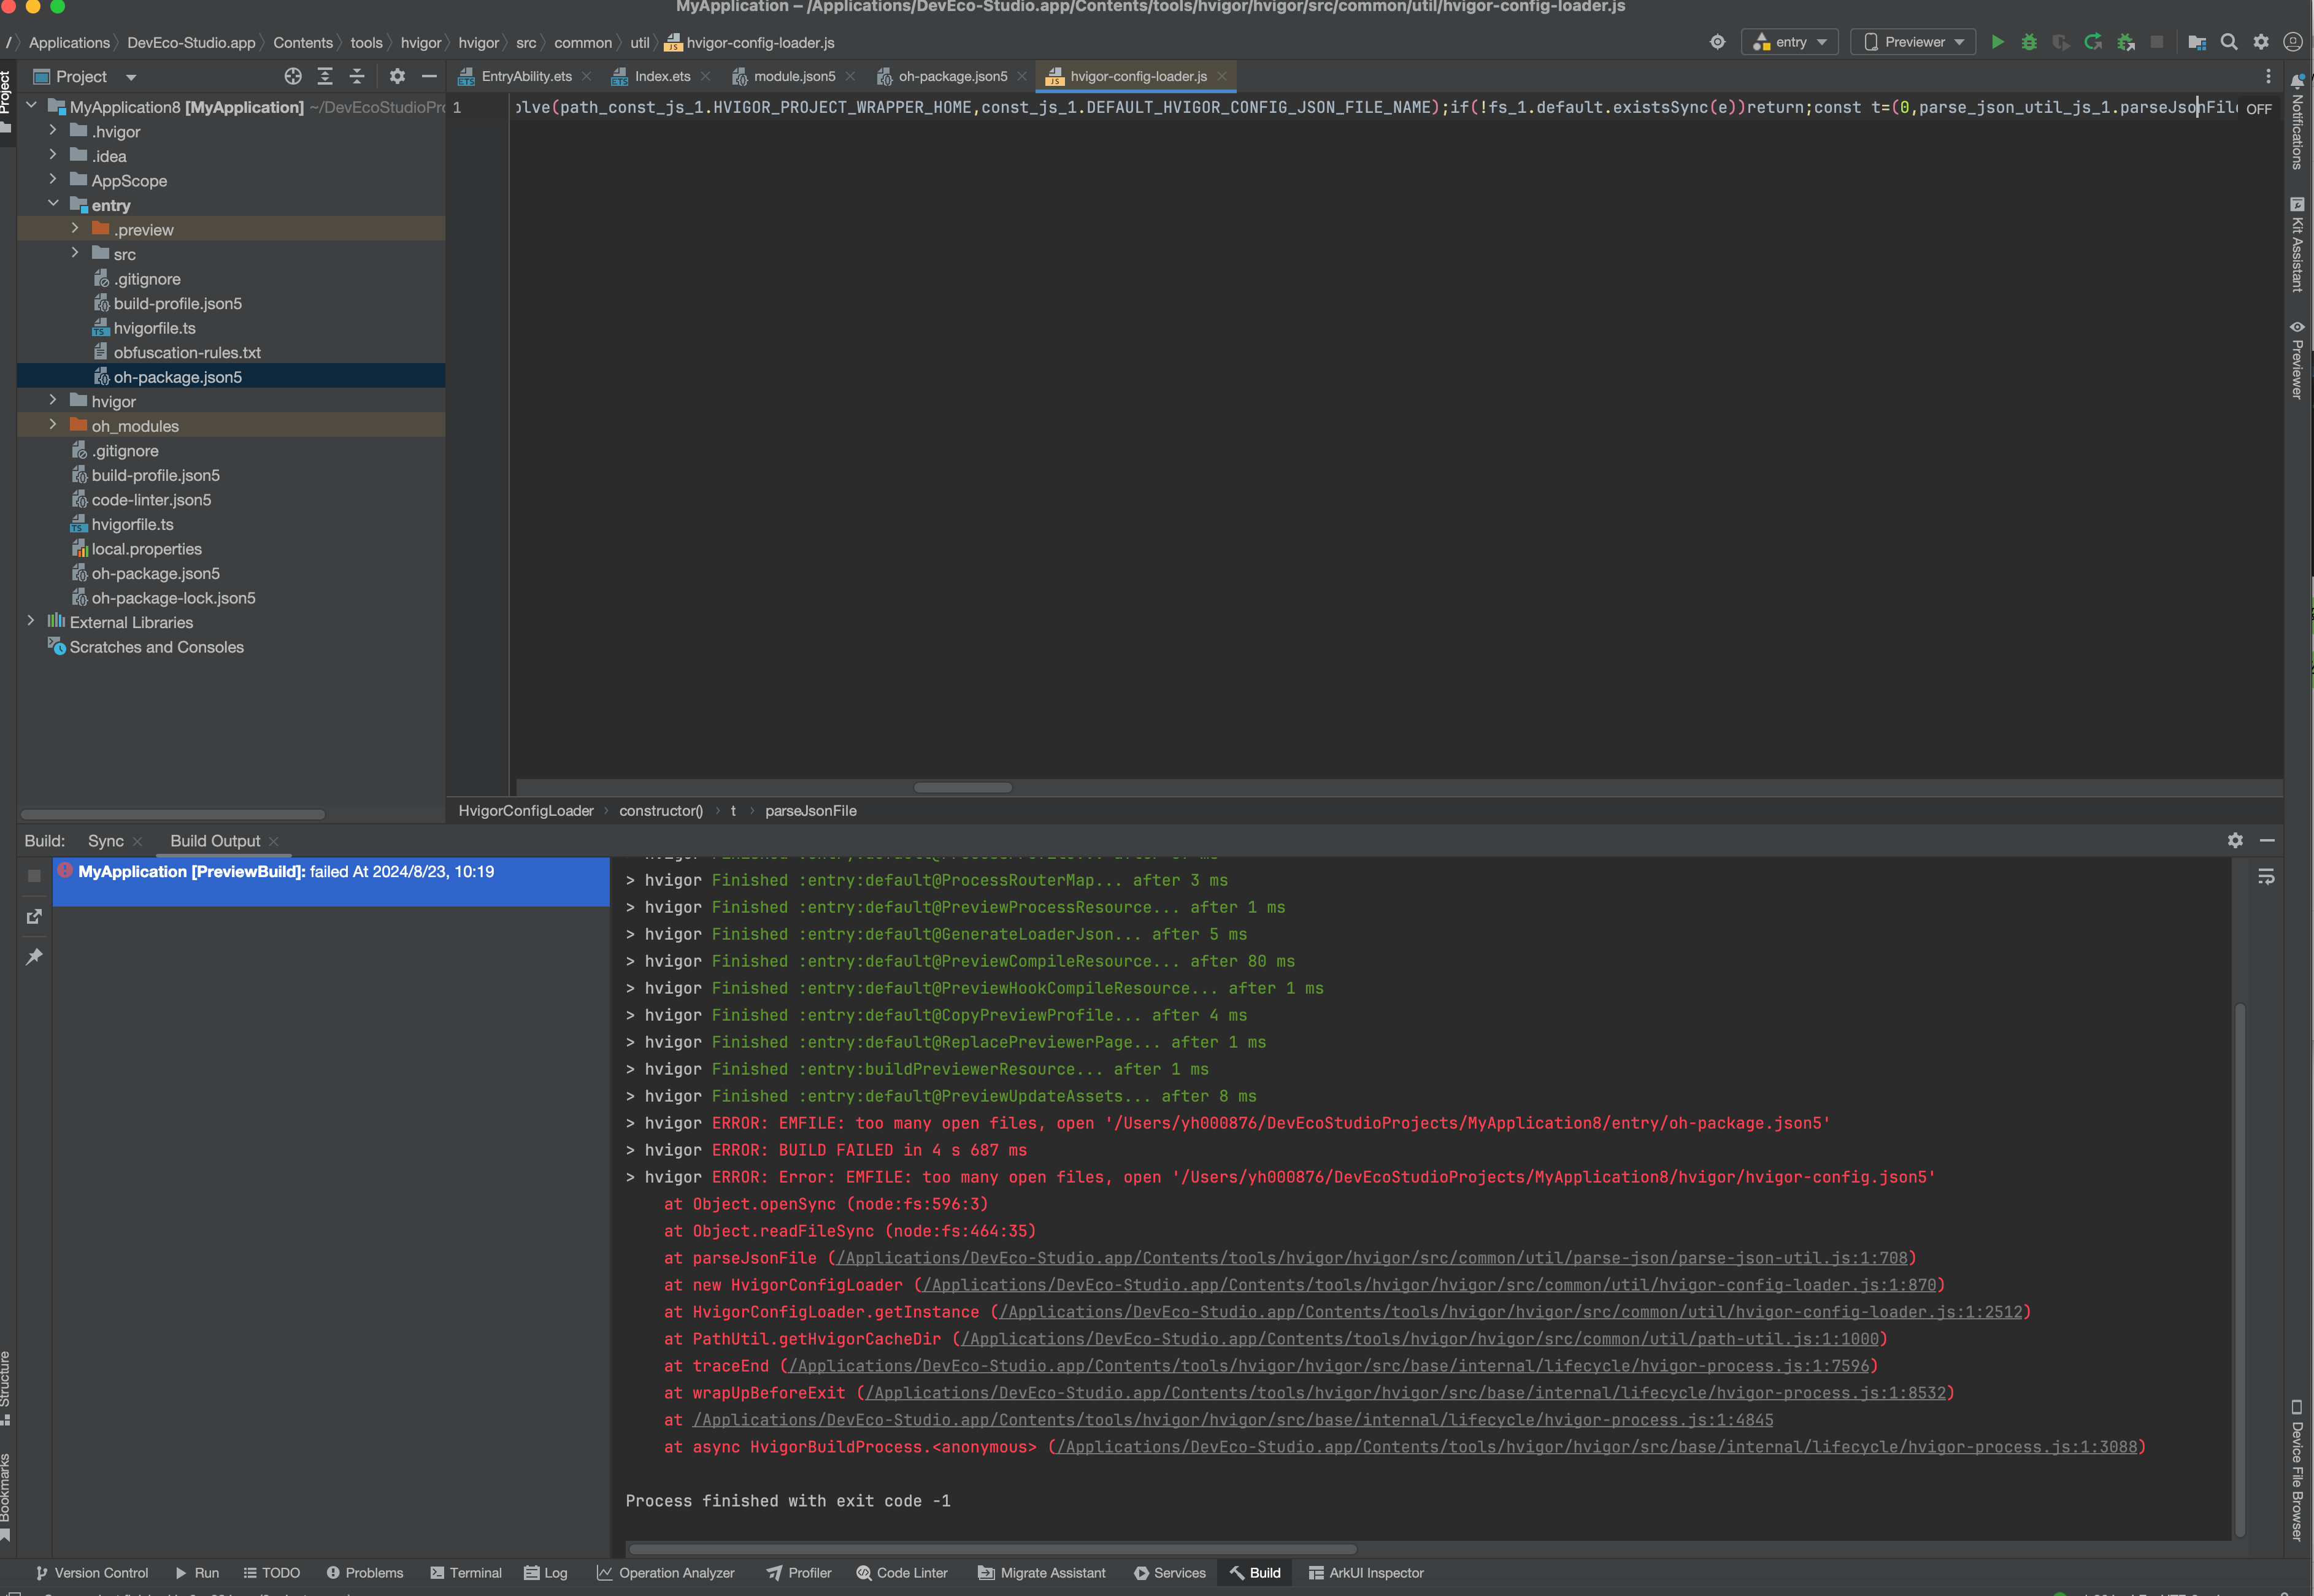Screen dimensions: 2314x1596
Task: Open Profiler tool window
Action: coord(799,1573)
